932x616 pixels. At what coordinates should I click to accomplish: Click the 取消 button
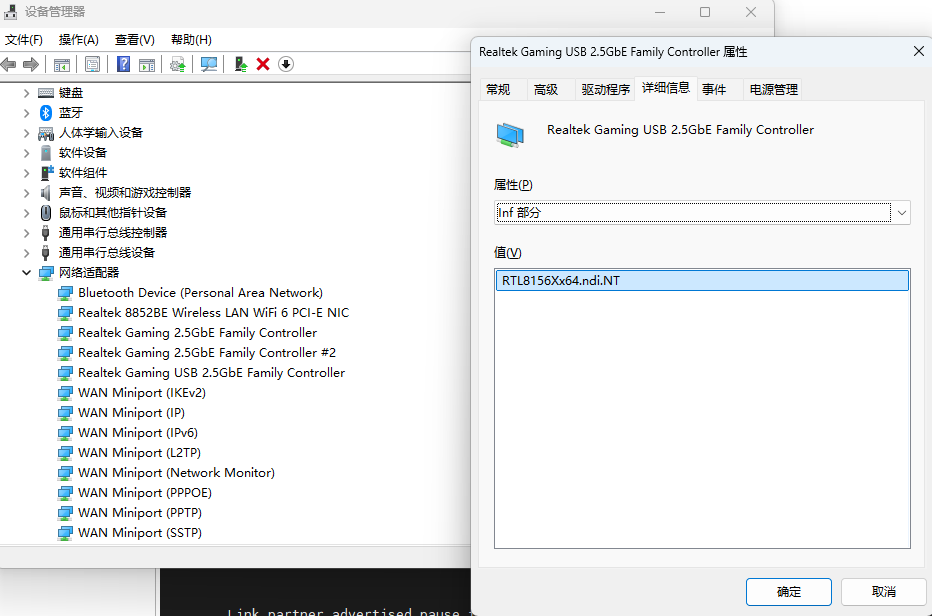pyautogui.click(x=883, y=592)
